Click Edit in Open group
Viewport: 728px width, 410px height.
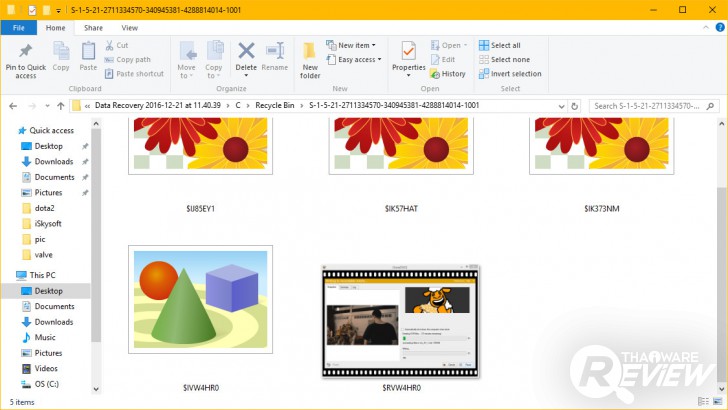443,59
